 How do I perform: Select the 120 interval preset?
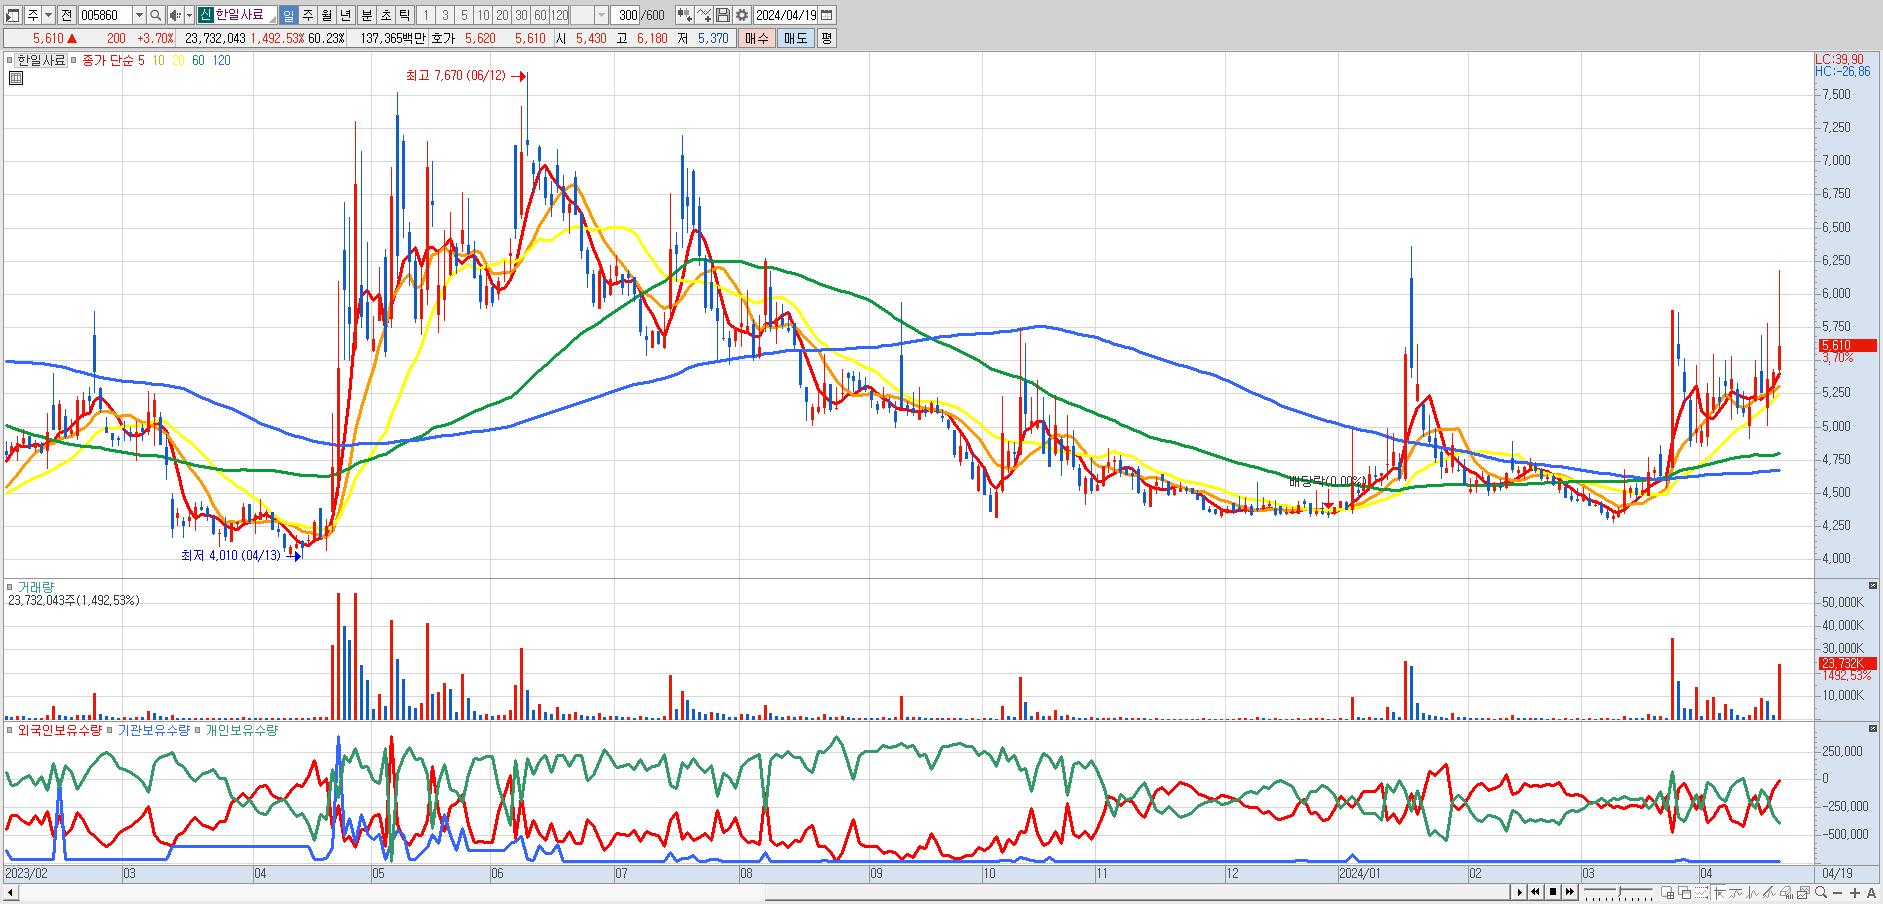(x=559, y=15)
